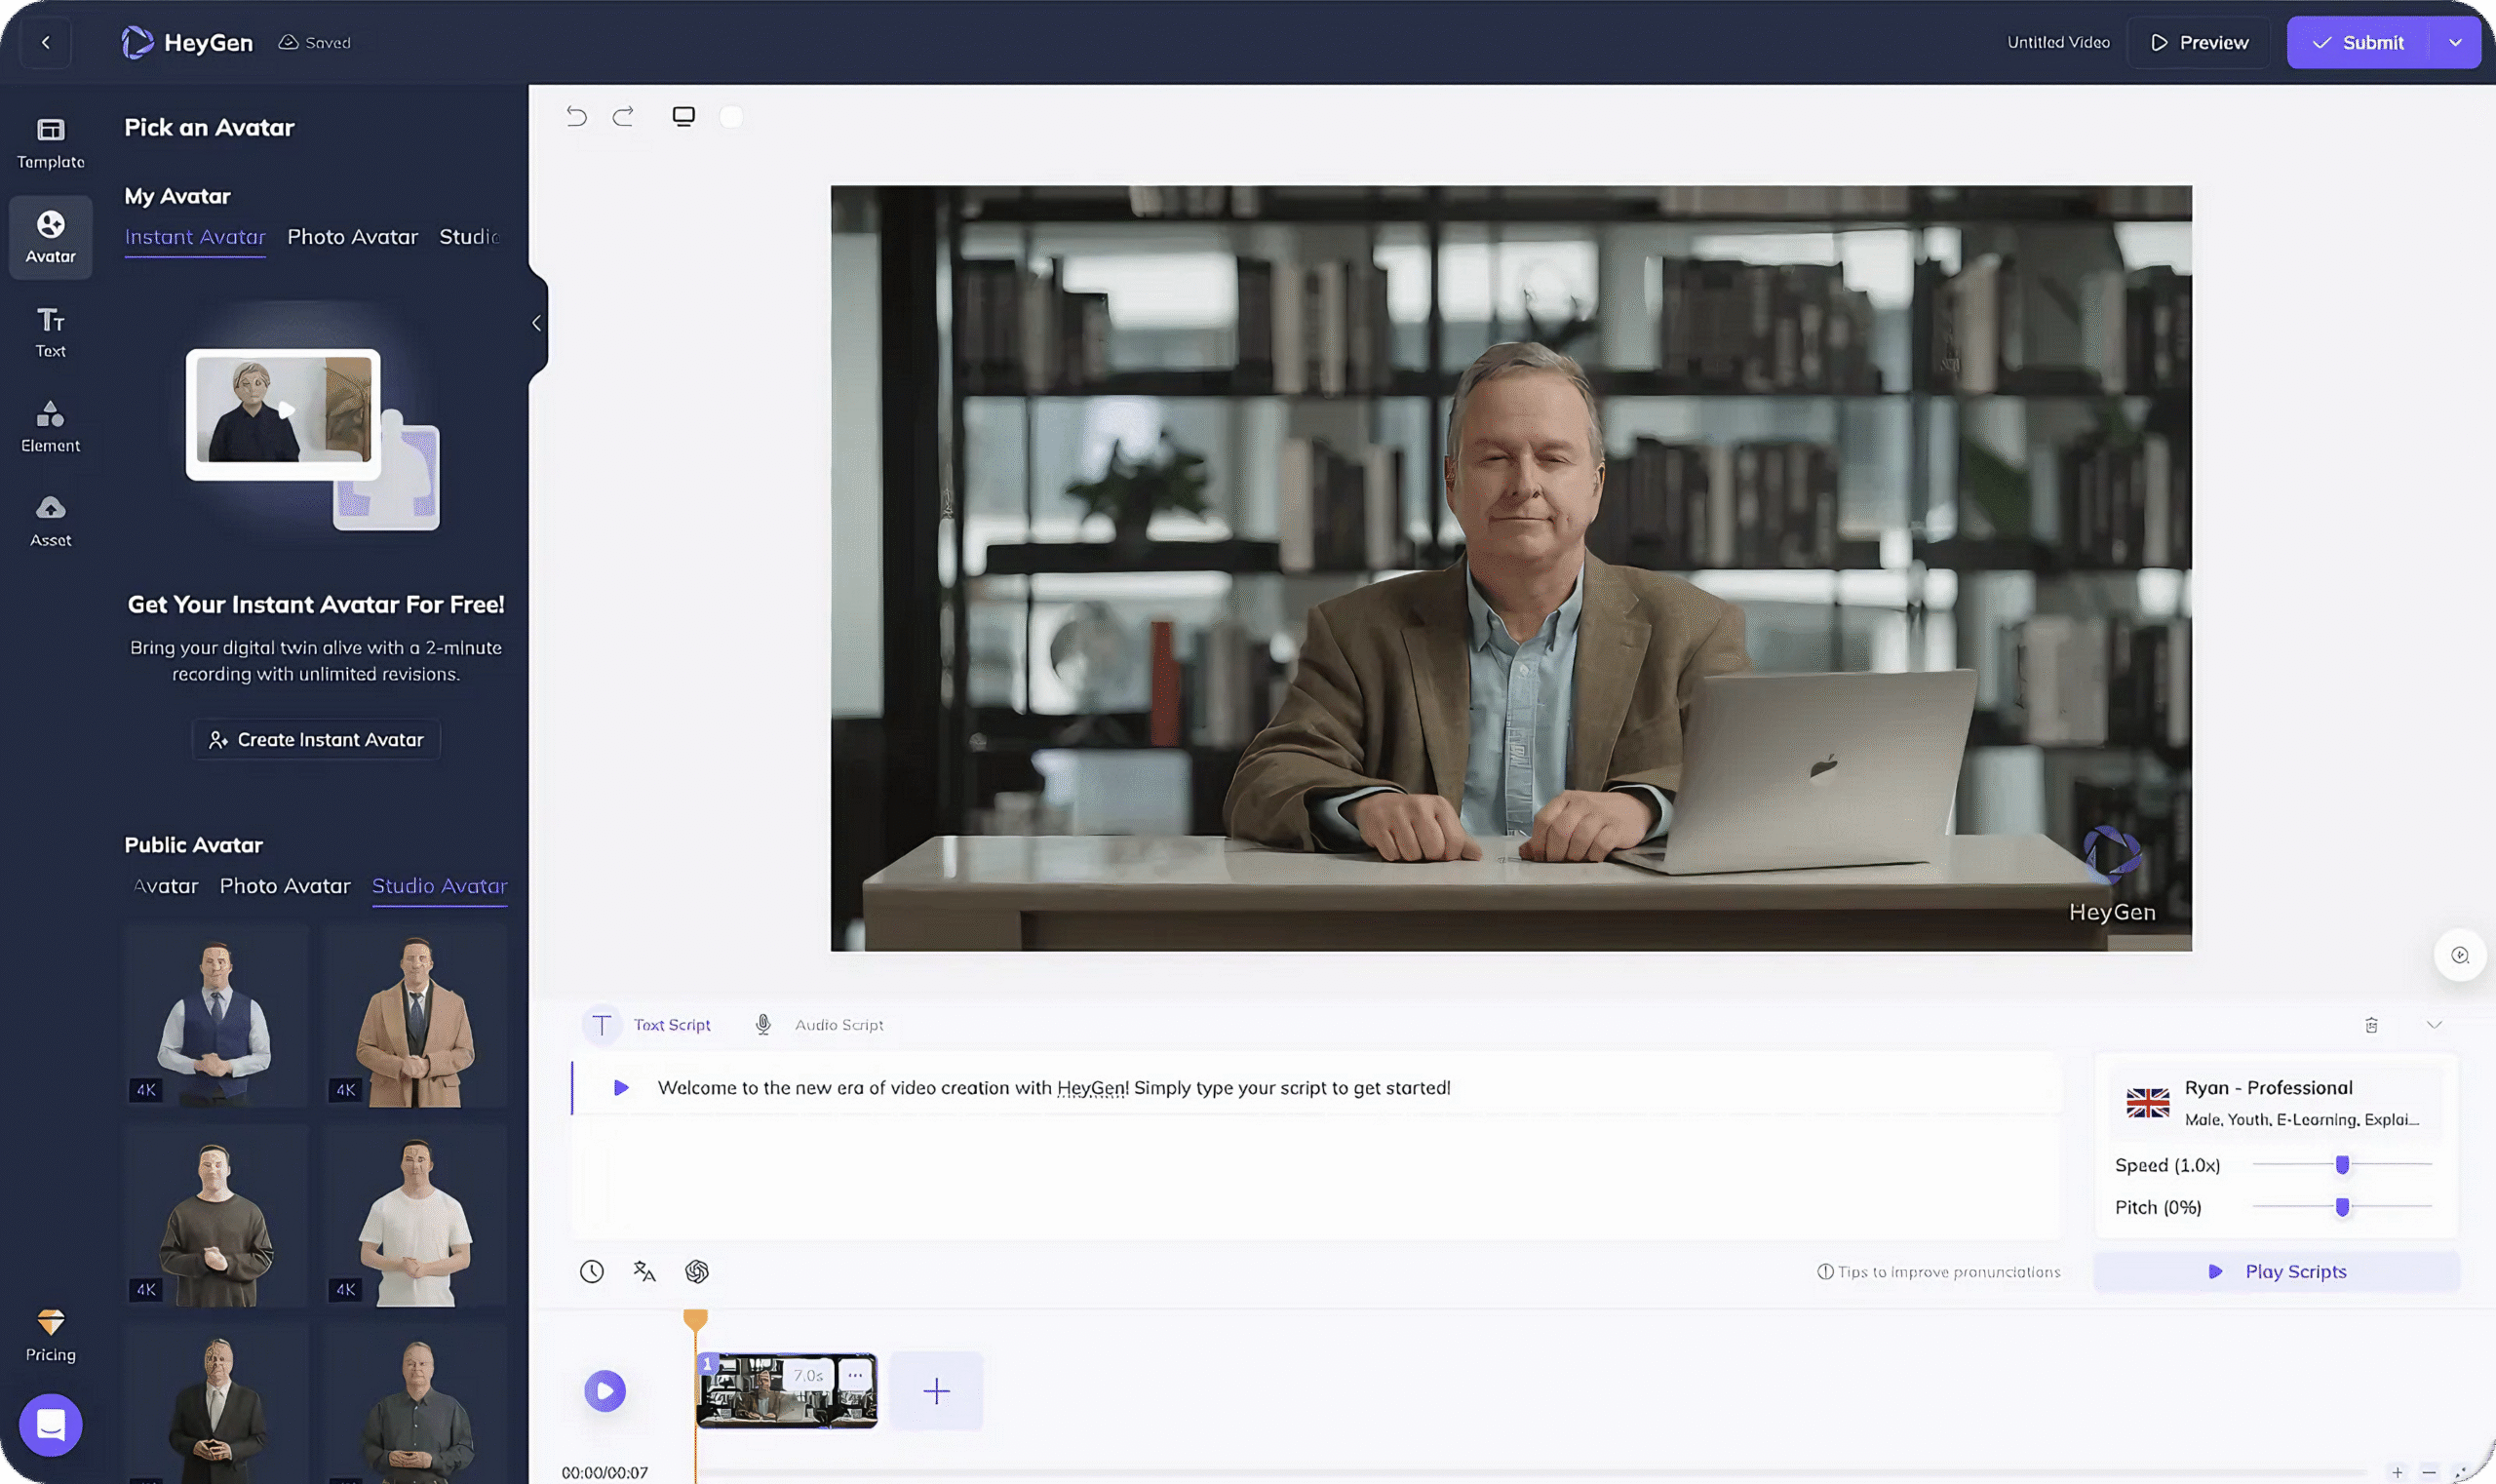This screenshot has width=2496, height=1484.
Task: Open the Pricing page
Action: coord(50,1336)
